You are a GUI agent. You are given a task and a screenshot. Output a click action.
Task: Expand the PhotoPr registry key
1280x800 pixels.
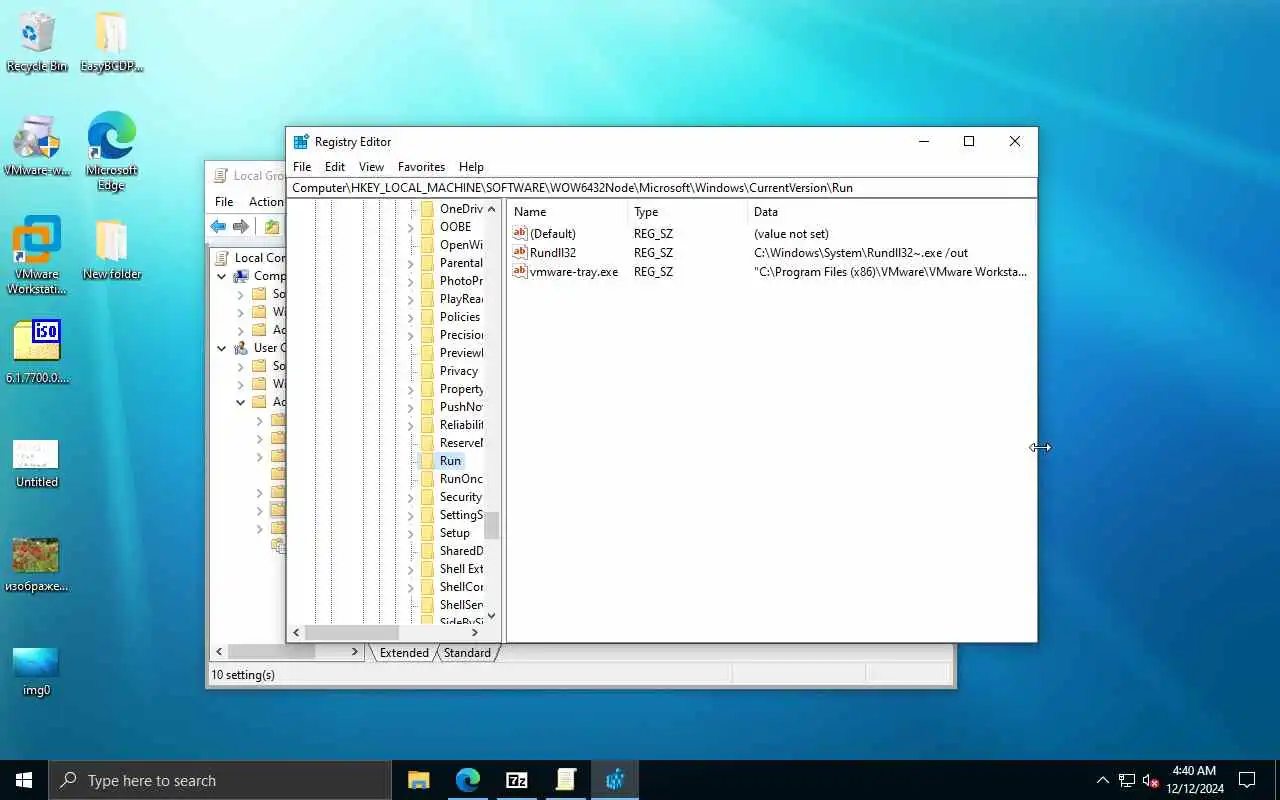[x=410, y=281]
